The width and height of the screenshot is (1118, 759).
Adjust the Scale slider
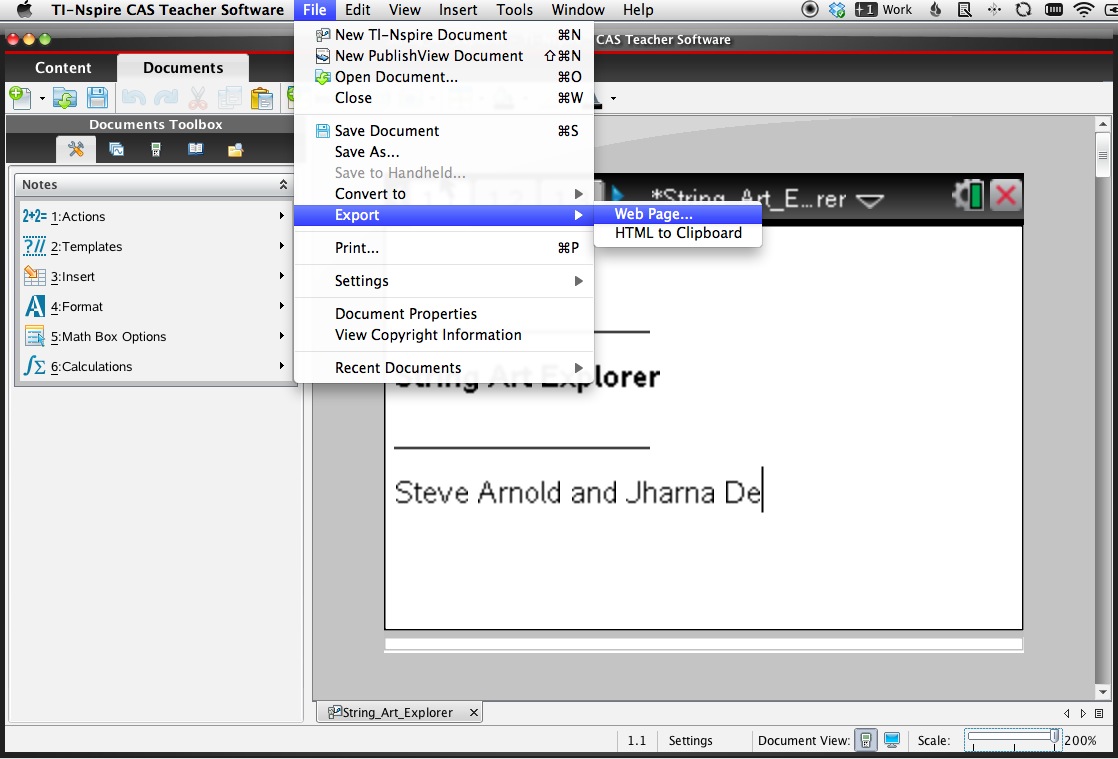[1054, 737]
